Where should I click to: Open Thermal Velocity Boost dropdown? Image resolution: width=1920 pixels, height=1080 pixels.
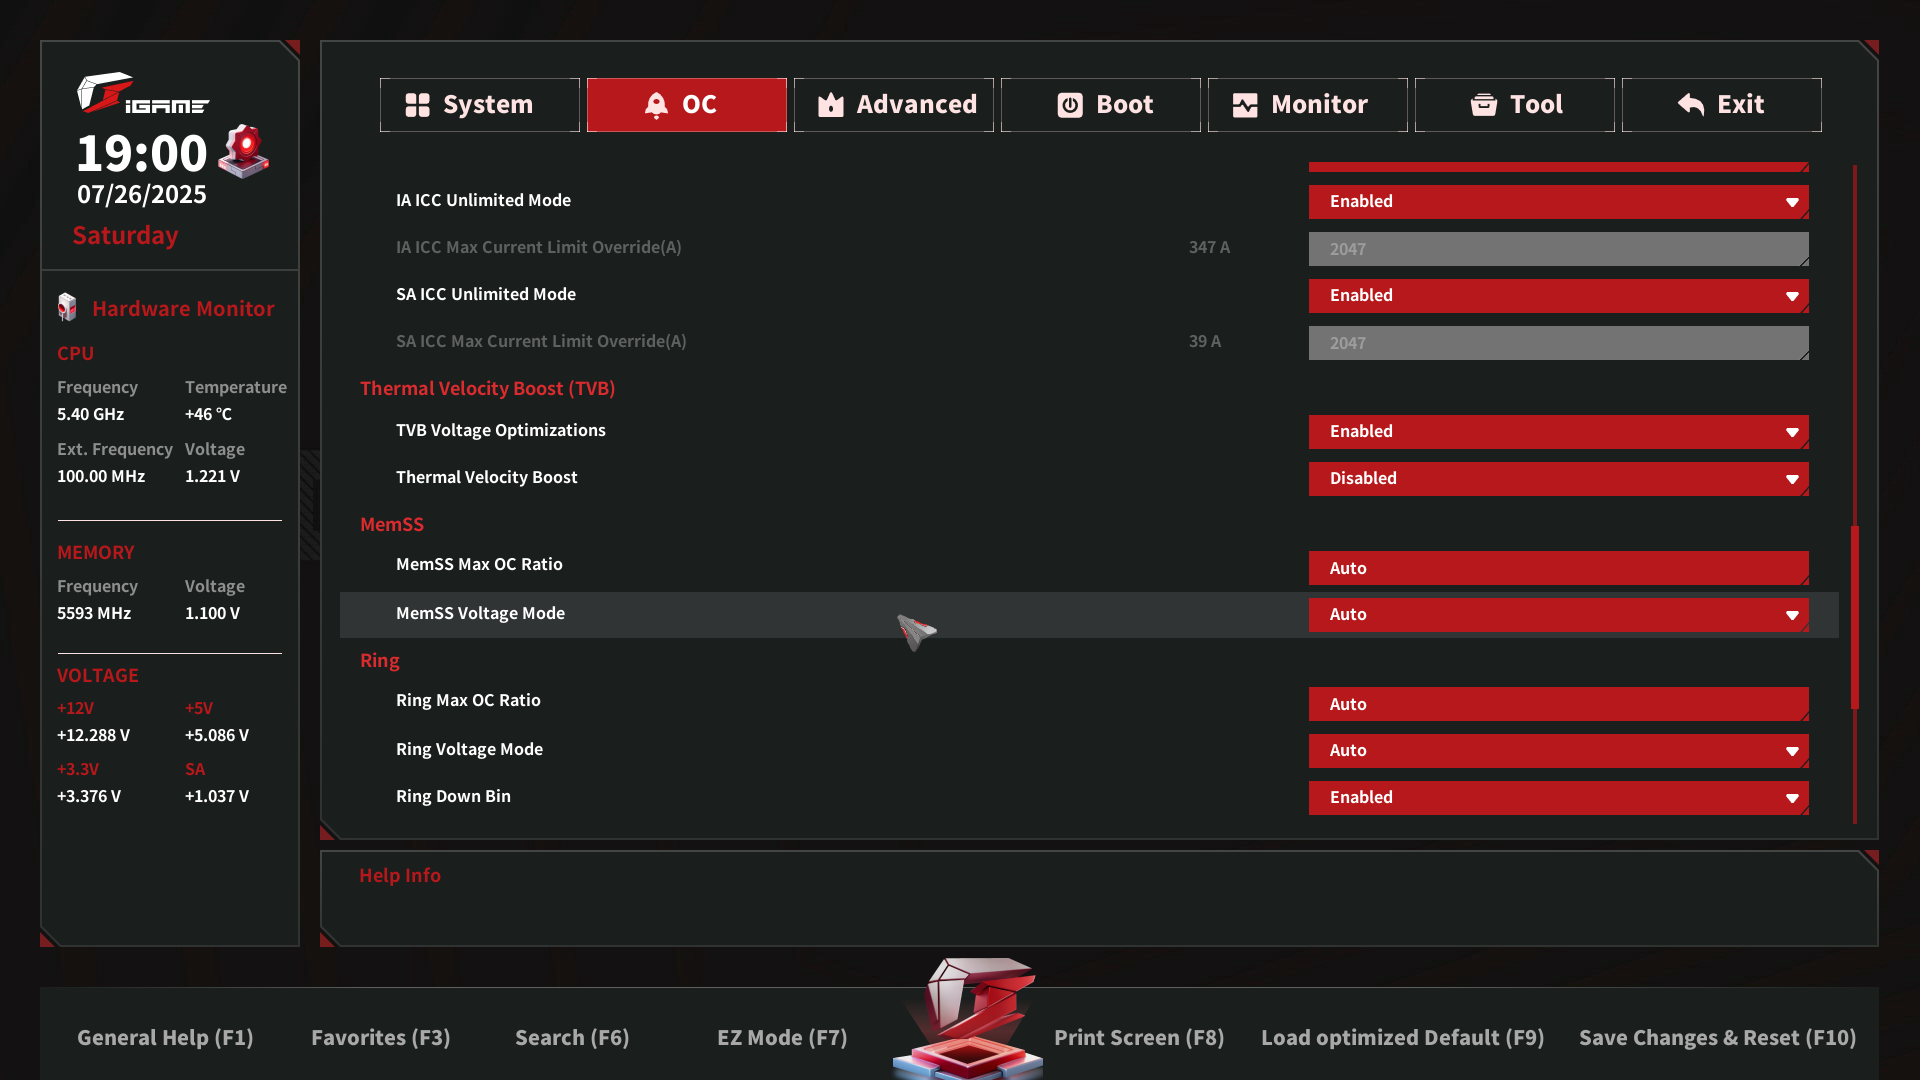(x=1558, y=479)
